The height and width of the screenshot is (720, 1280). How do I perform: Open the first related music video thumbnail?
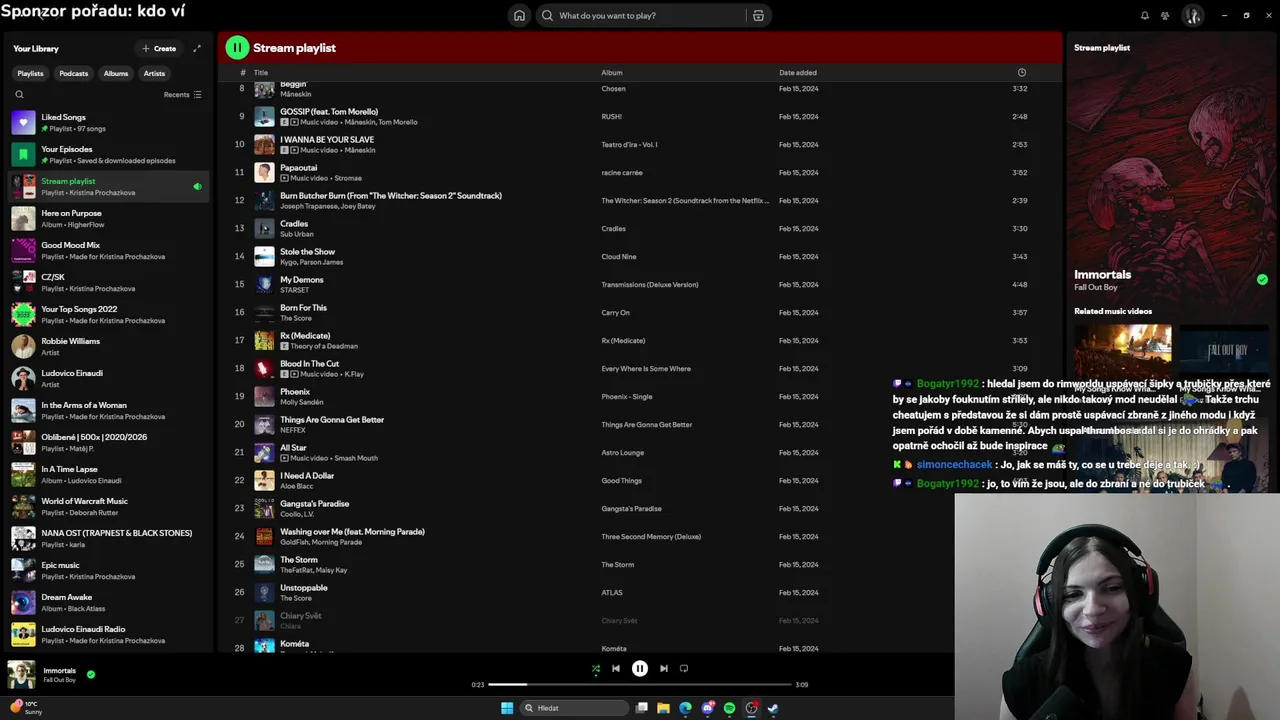1123,352
